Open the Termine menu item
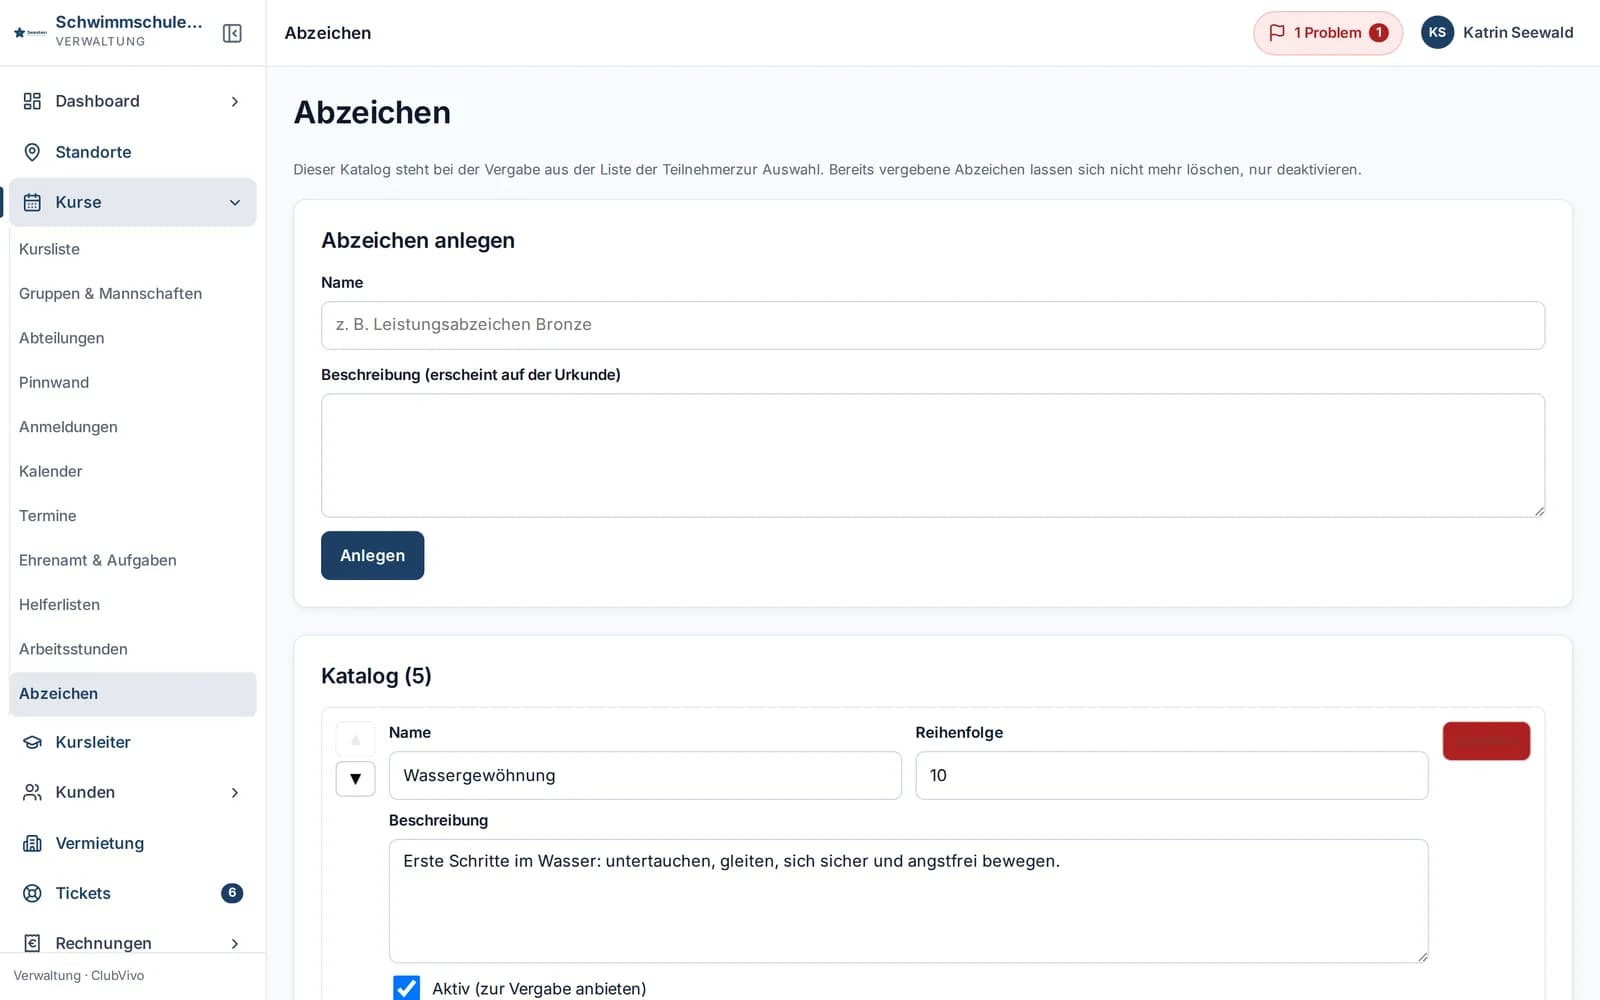This screenshot has height=1000, width=1600. pos(132,516)
